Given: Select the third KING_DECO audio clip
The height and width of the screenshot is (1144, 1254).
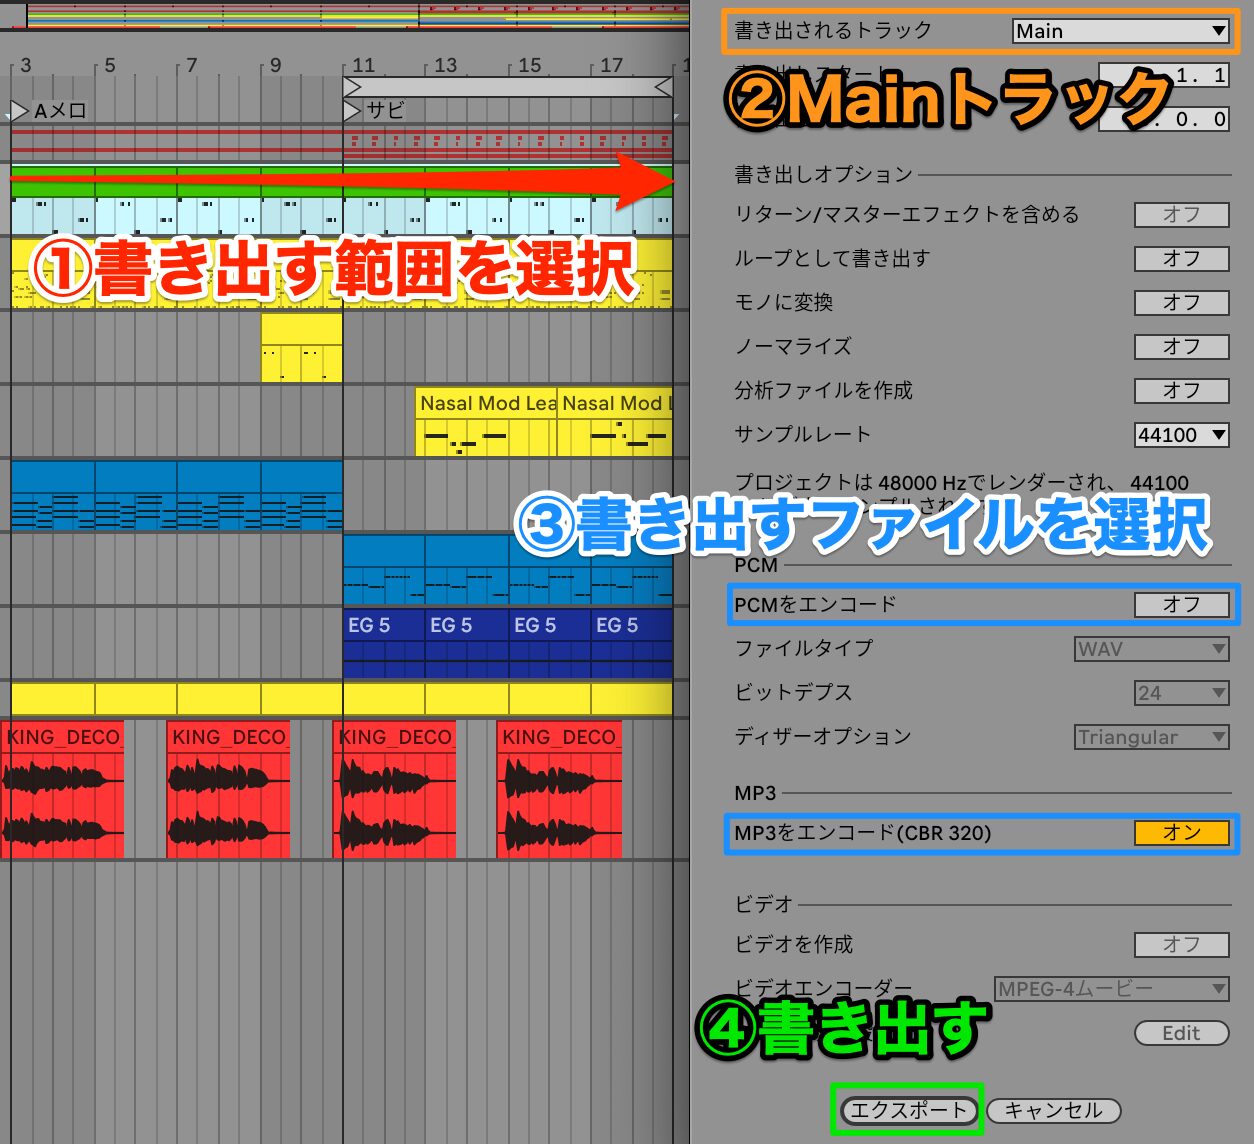Looking at the screenshot, I should click(x=394, y=789).
